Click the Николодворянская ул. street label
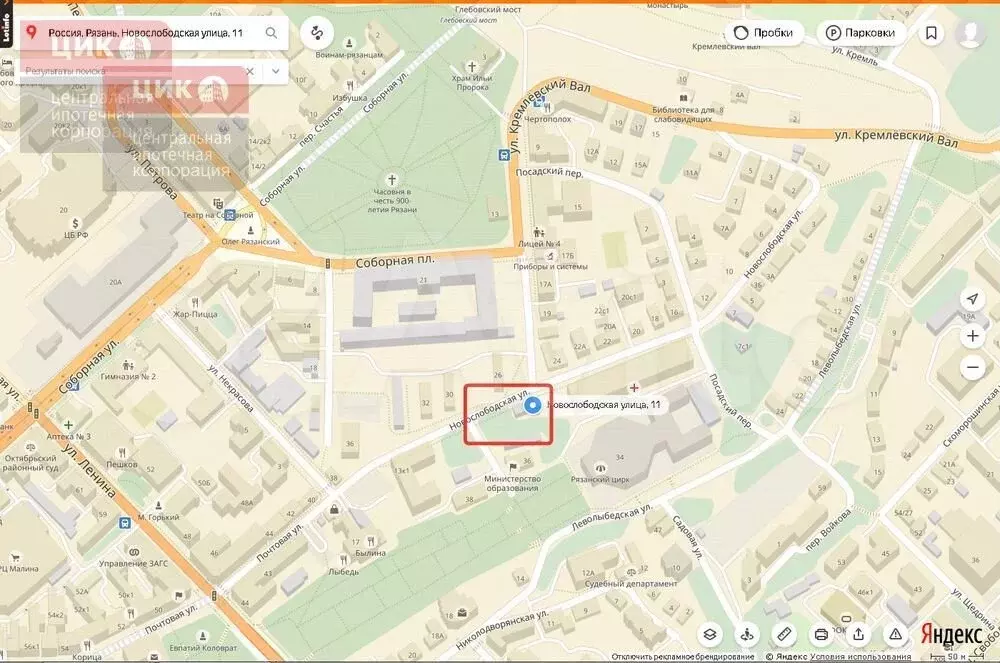The height and width of the screenshot is (663, 1000). [502, 630]
